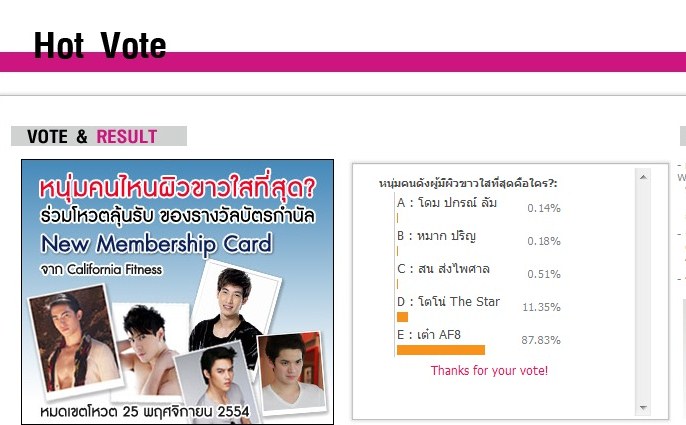Select option D โตโน่ The Star
The height and width of the screenshot is (425, 686).
click(x=448, y=302)
